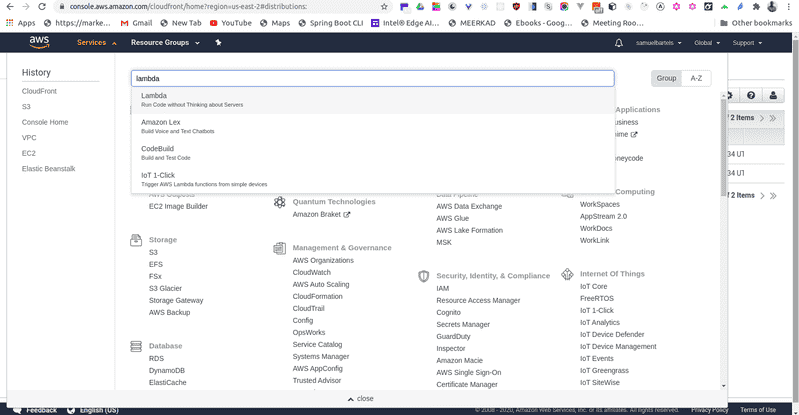
Task: Switch services view to Group
Action: point(666,78)
